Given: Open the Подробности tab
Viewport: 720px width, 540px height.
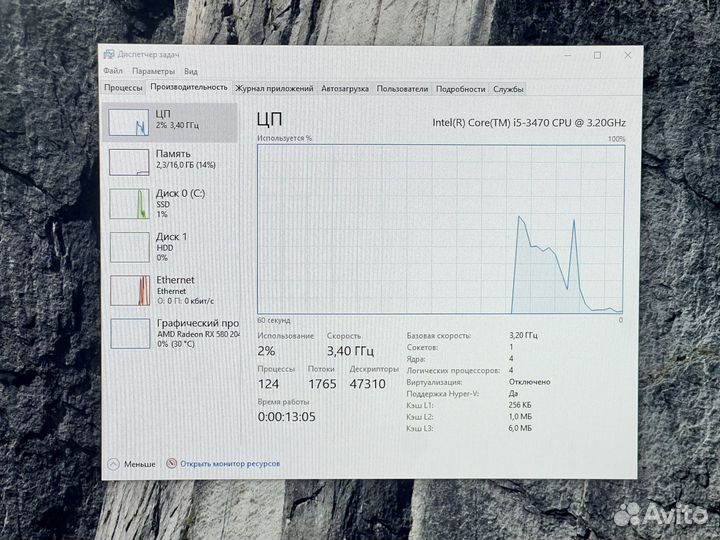Looking at the screenshot, I should tap(461, 89).
